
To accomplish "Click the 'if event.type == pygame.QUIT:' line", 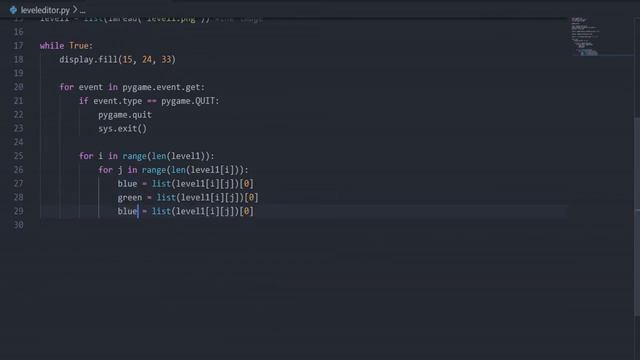I will point(149,101).
